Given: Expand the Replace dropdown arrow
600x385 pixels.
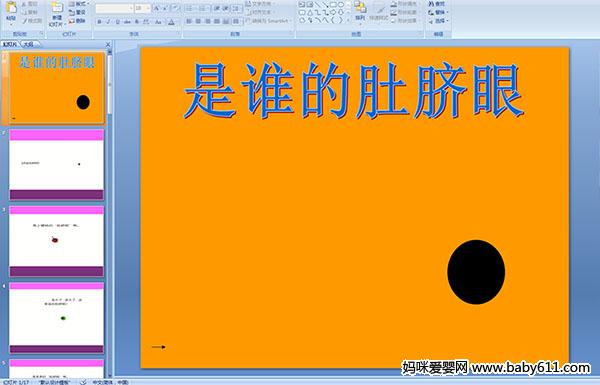Looking at the screenshot, I should [447, 12].
